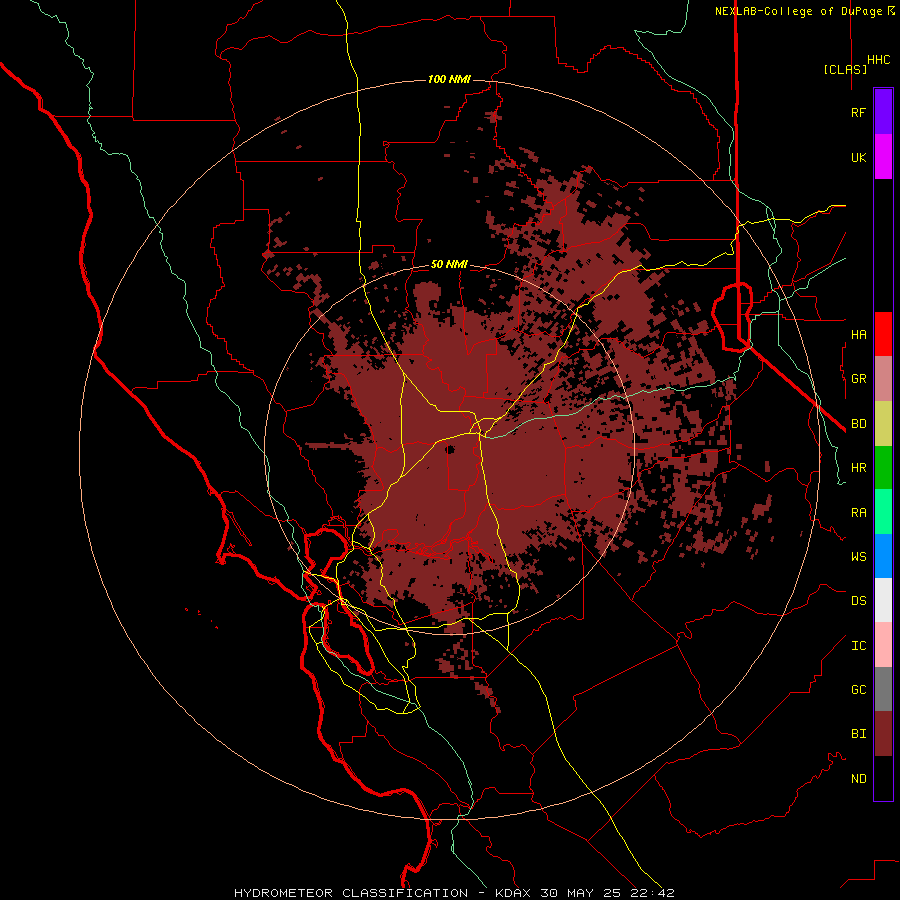Click the WS blue legend swatch
This screenshot has width=900, height=900.
pos(883,556)
